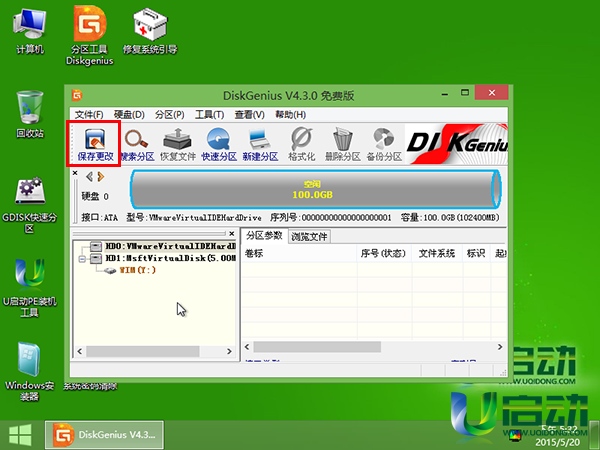Click the 标识 column header
This screenshot has height=450, width=600.
pyautogui.click(x=476, y=253)
